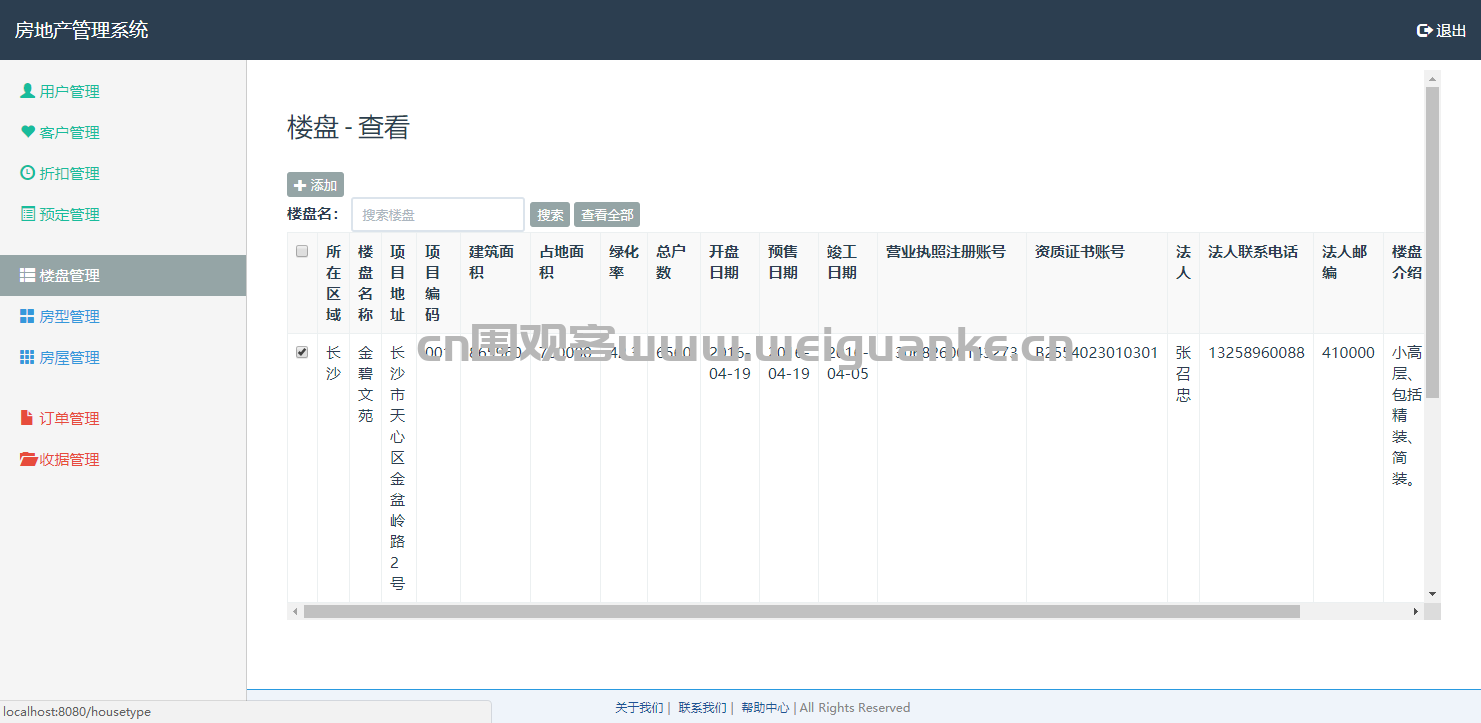This screenshot has width=1481, height=723.
Task: Toggle the select-all checkbox in table header
Action: 302,252
